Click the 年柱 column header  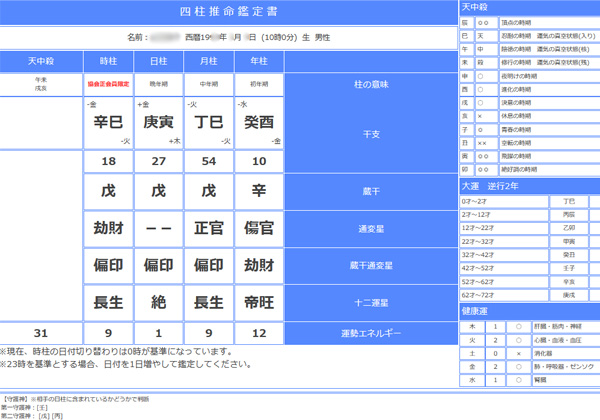(x=259, y=61)
